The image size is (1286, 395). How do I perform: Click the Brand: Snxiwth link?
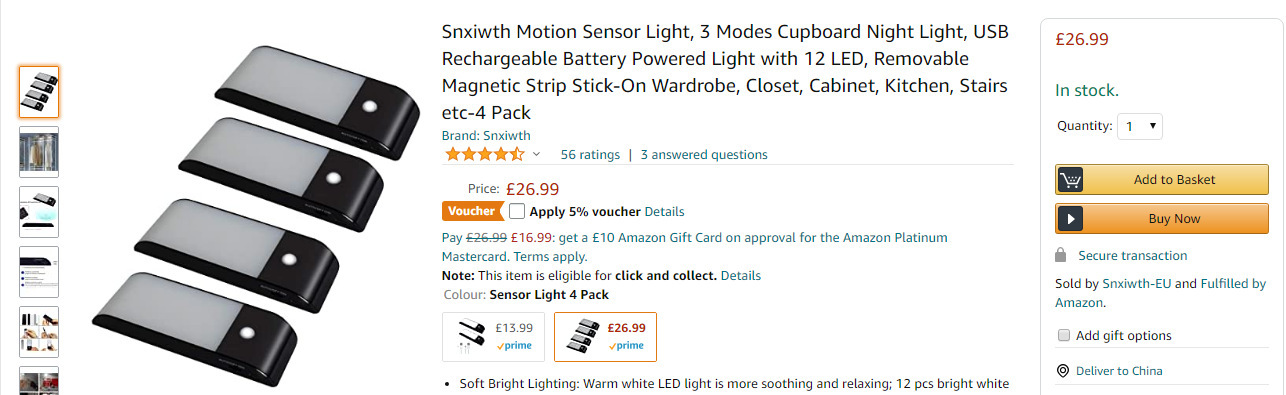click(x=486, y=135)
